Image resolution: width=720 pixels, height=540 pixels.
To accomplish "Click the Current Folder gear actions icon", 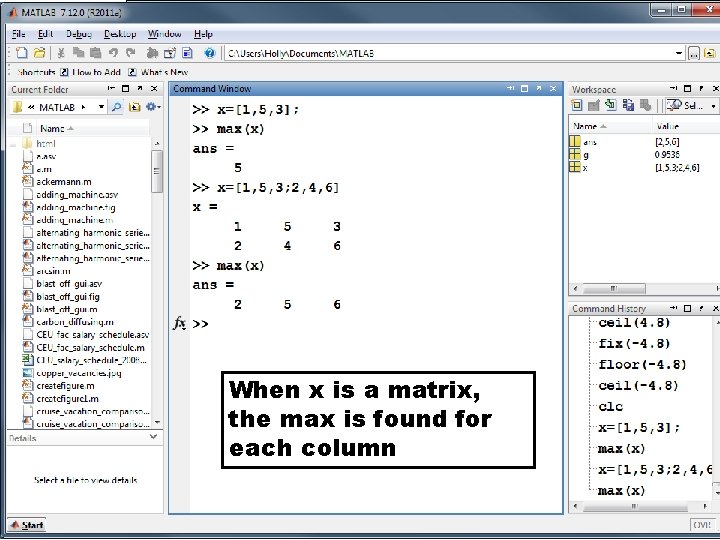I will click(x=153, y=107).
